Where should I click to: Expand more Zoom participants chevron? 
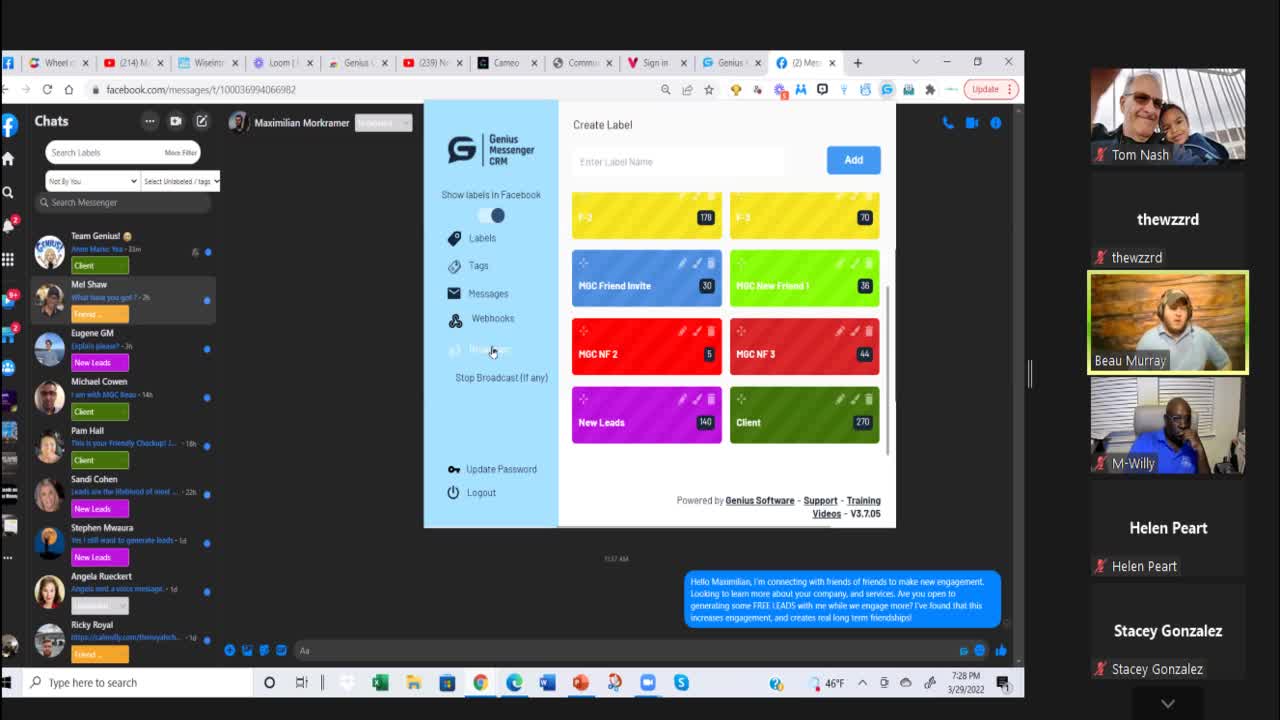point(1167,704)
